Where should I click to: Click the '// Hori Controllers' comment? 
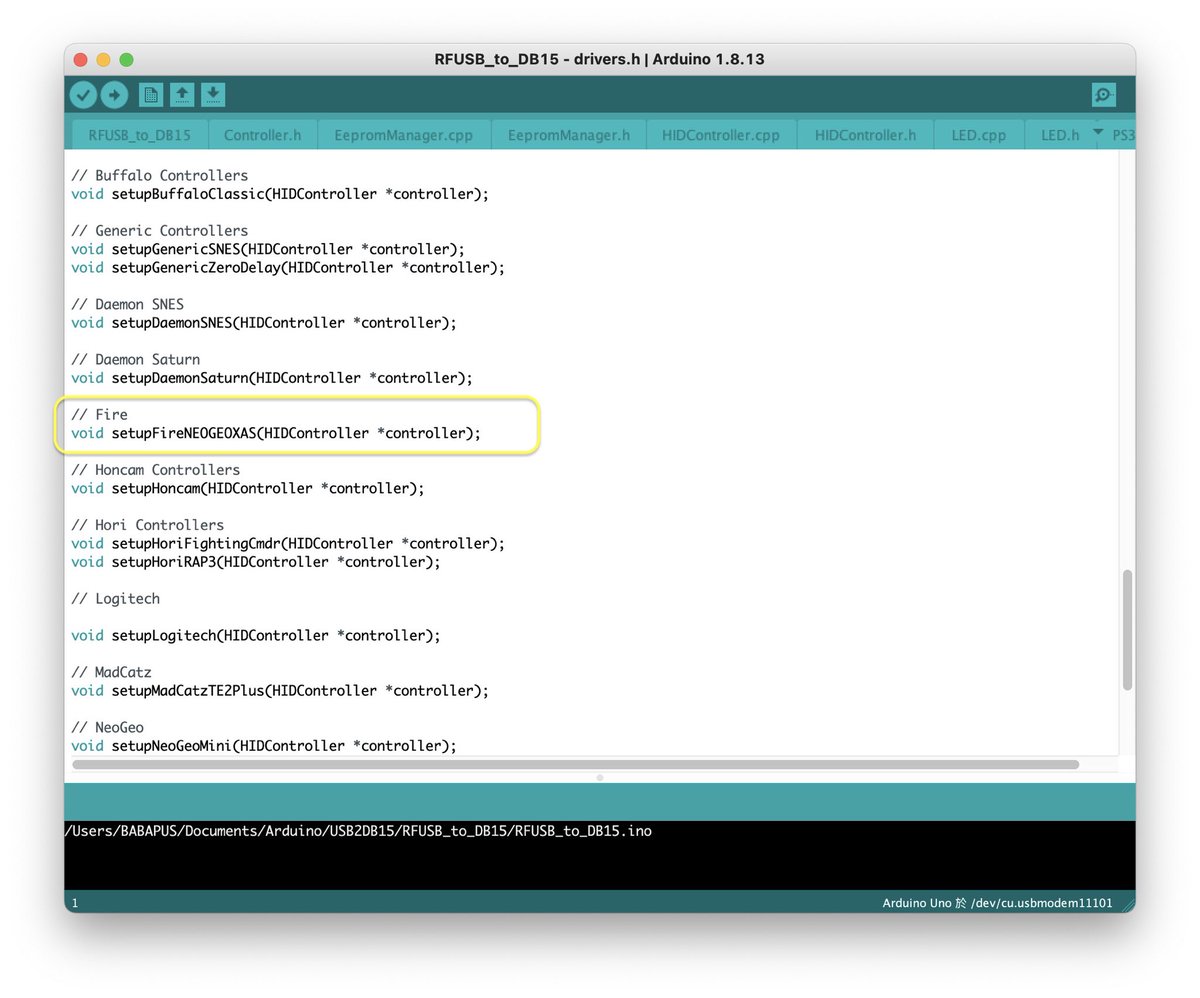pyautogui.click(x=148, y=525)
